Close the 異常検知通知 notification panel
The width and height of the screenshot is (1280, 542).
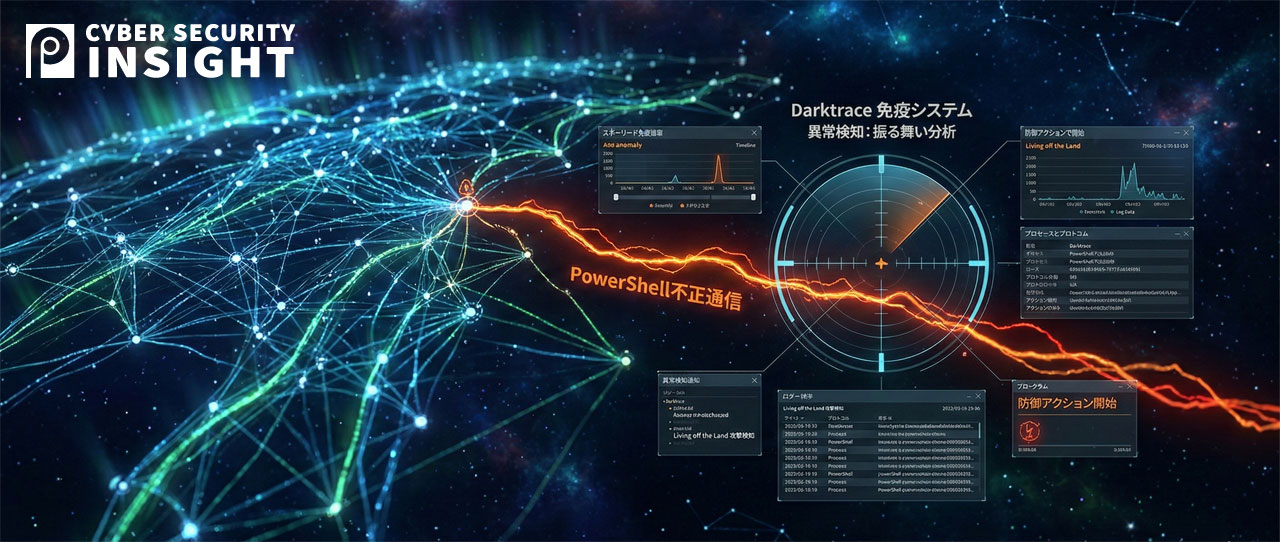(x=753, y=381)
